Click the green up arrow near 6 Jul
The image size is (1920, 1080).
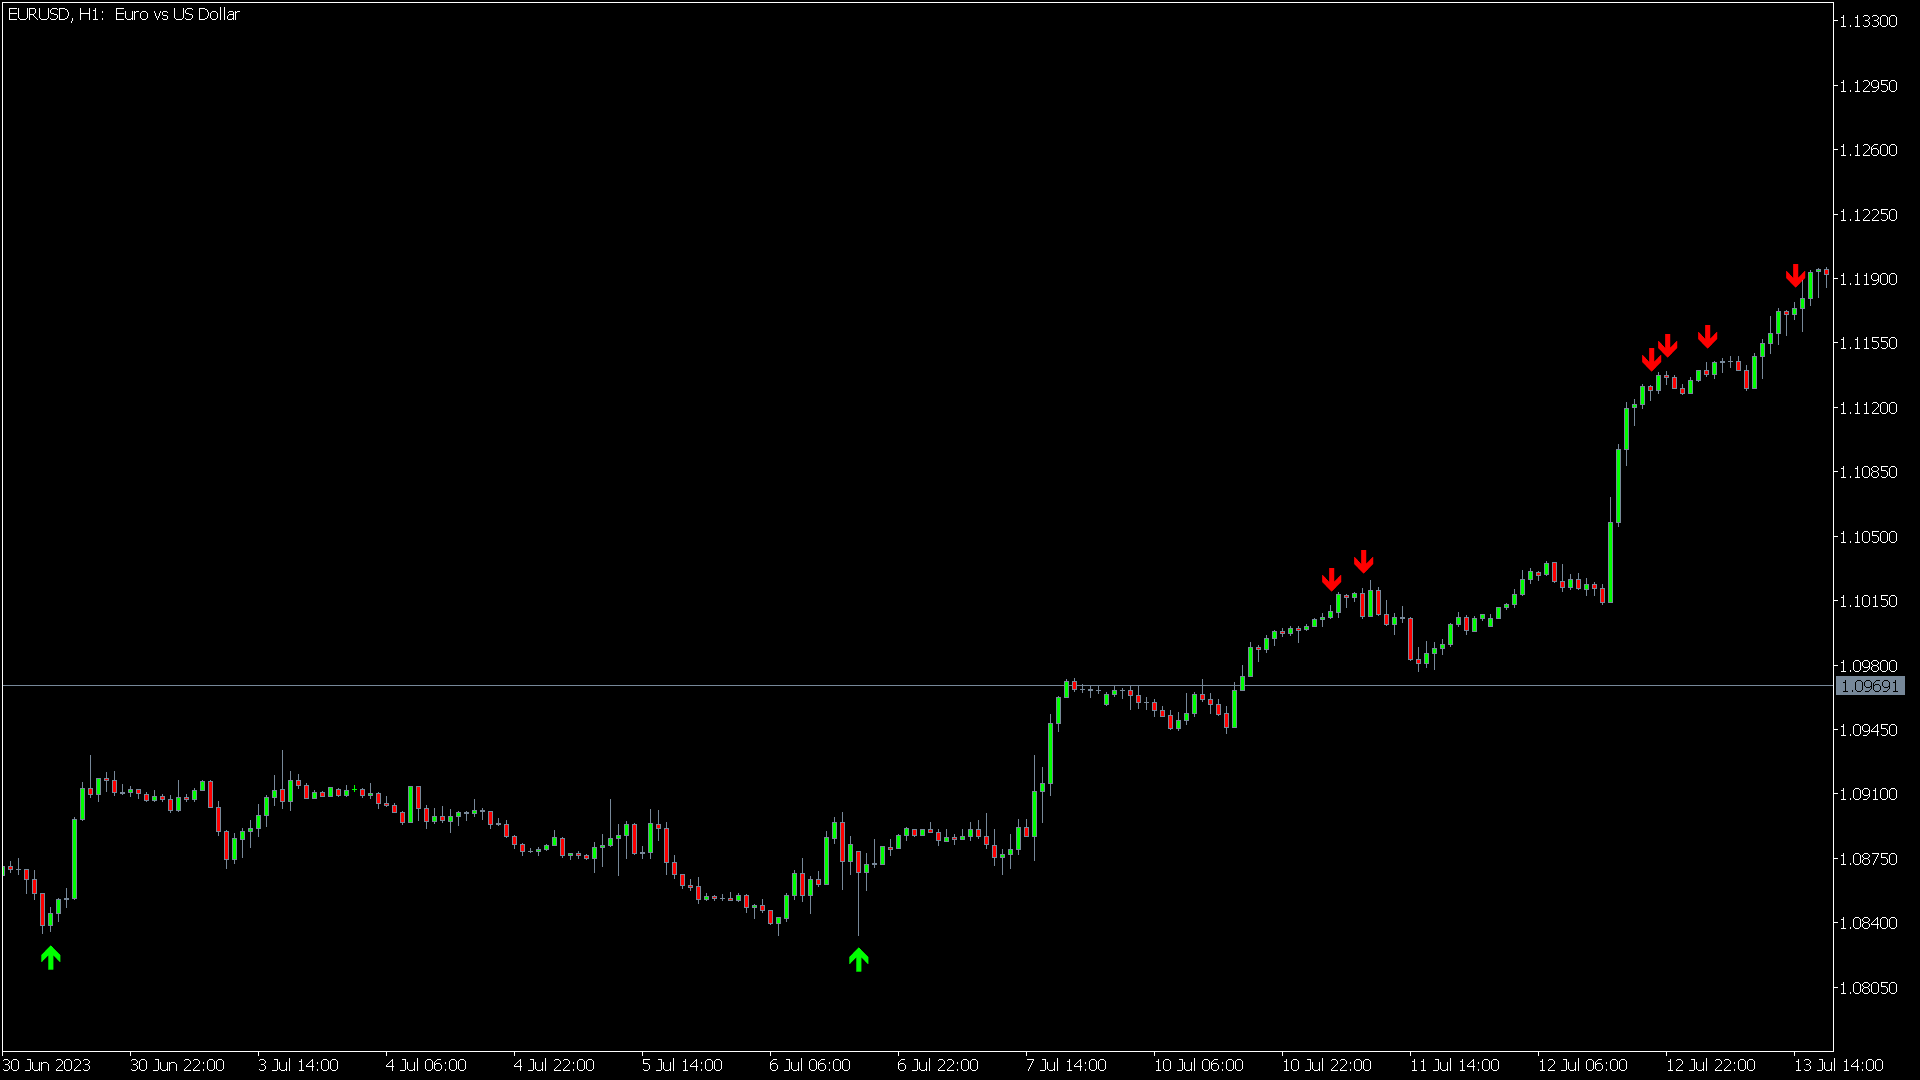(x=858, y=960)
